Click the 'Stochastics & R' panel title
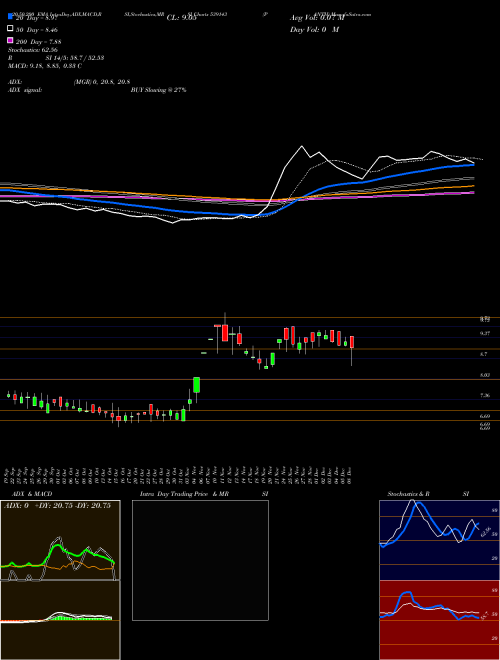The height and width of the screenshot is (660, 500). pos(408,494)
